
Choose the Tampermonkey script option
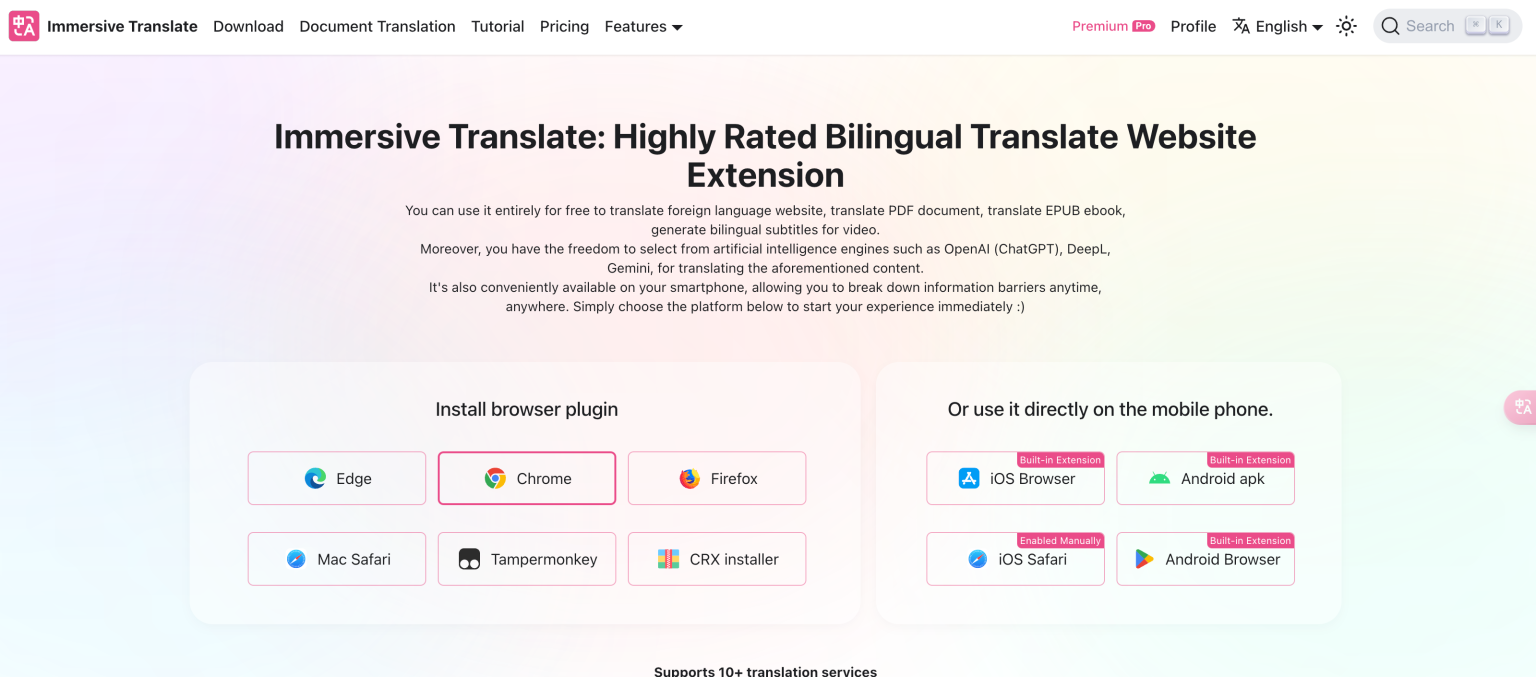[527, 559]
